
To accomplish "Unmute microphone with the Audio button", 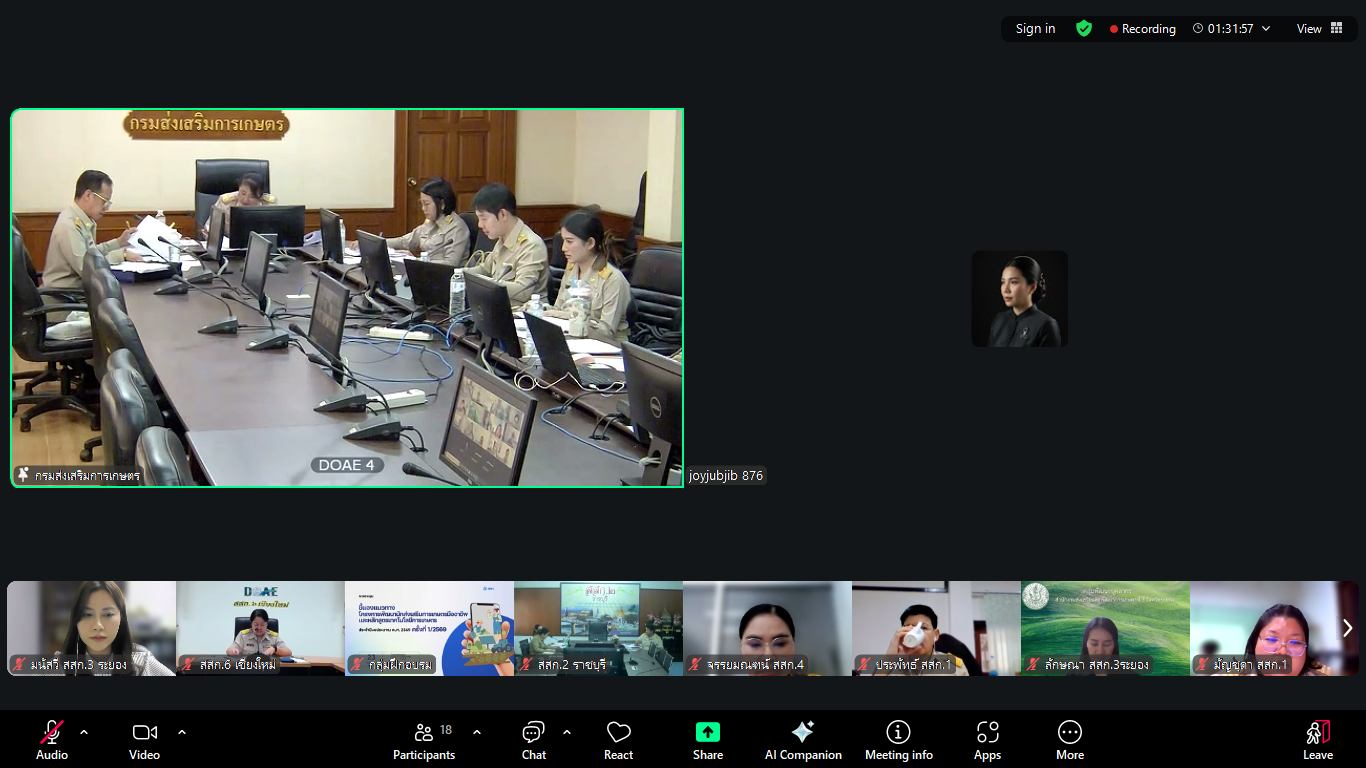I will click(52, 740).
